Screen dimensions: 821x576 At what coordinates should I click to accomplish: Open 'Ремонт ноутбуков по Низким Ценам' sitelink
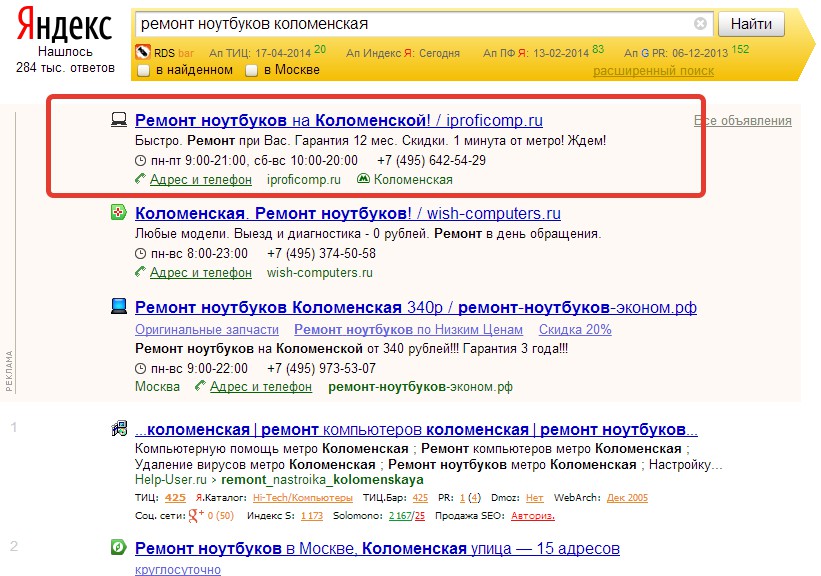pyautogui.click(x=408, y=329)
